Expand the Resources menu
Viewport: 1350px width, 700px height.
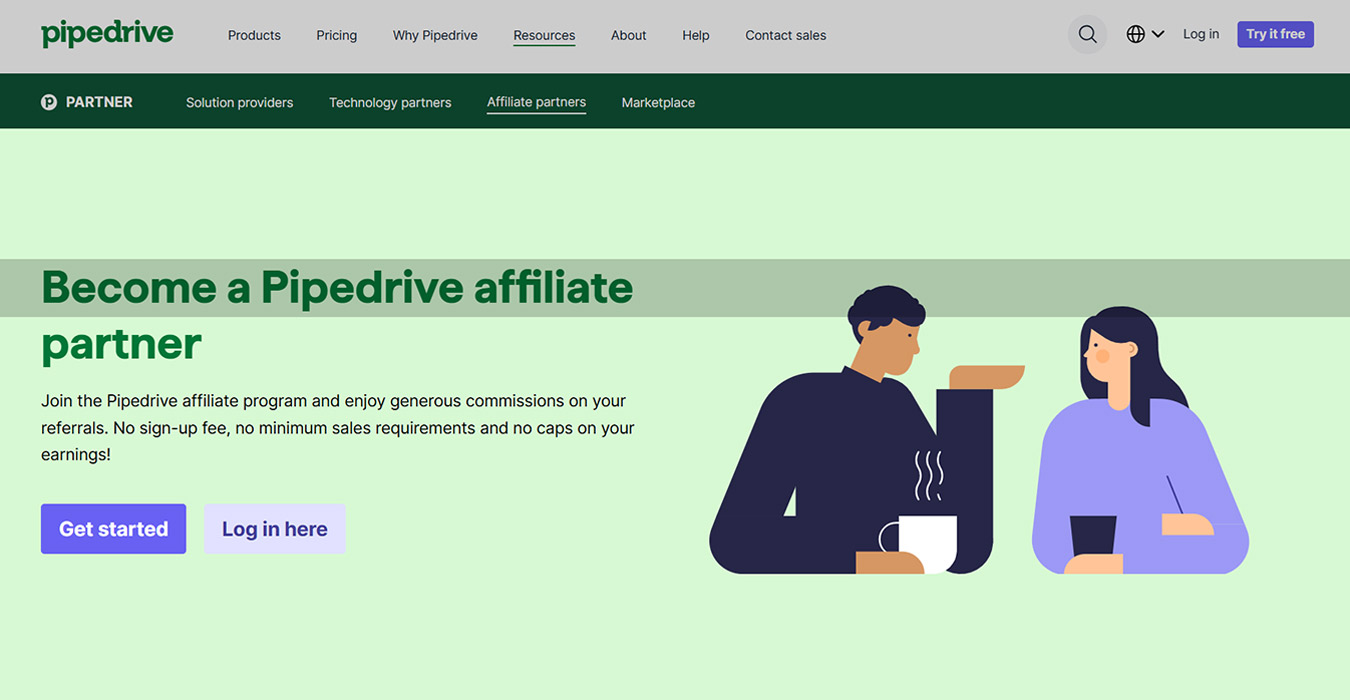click(544, 35)
